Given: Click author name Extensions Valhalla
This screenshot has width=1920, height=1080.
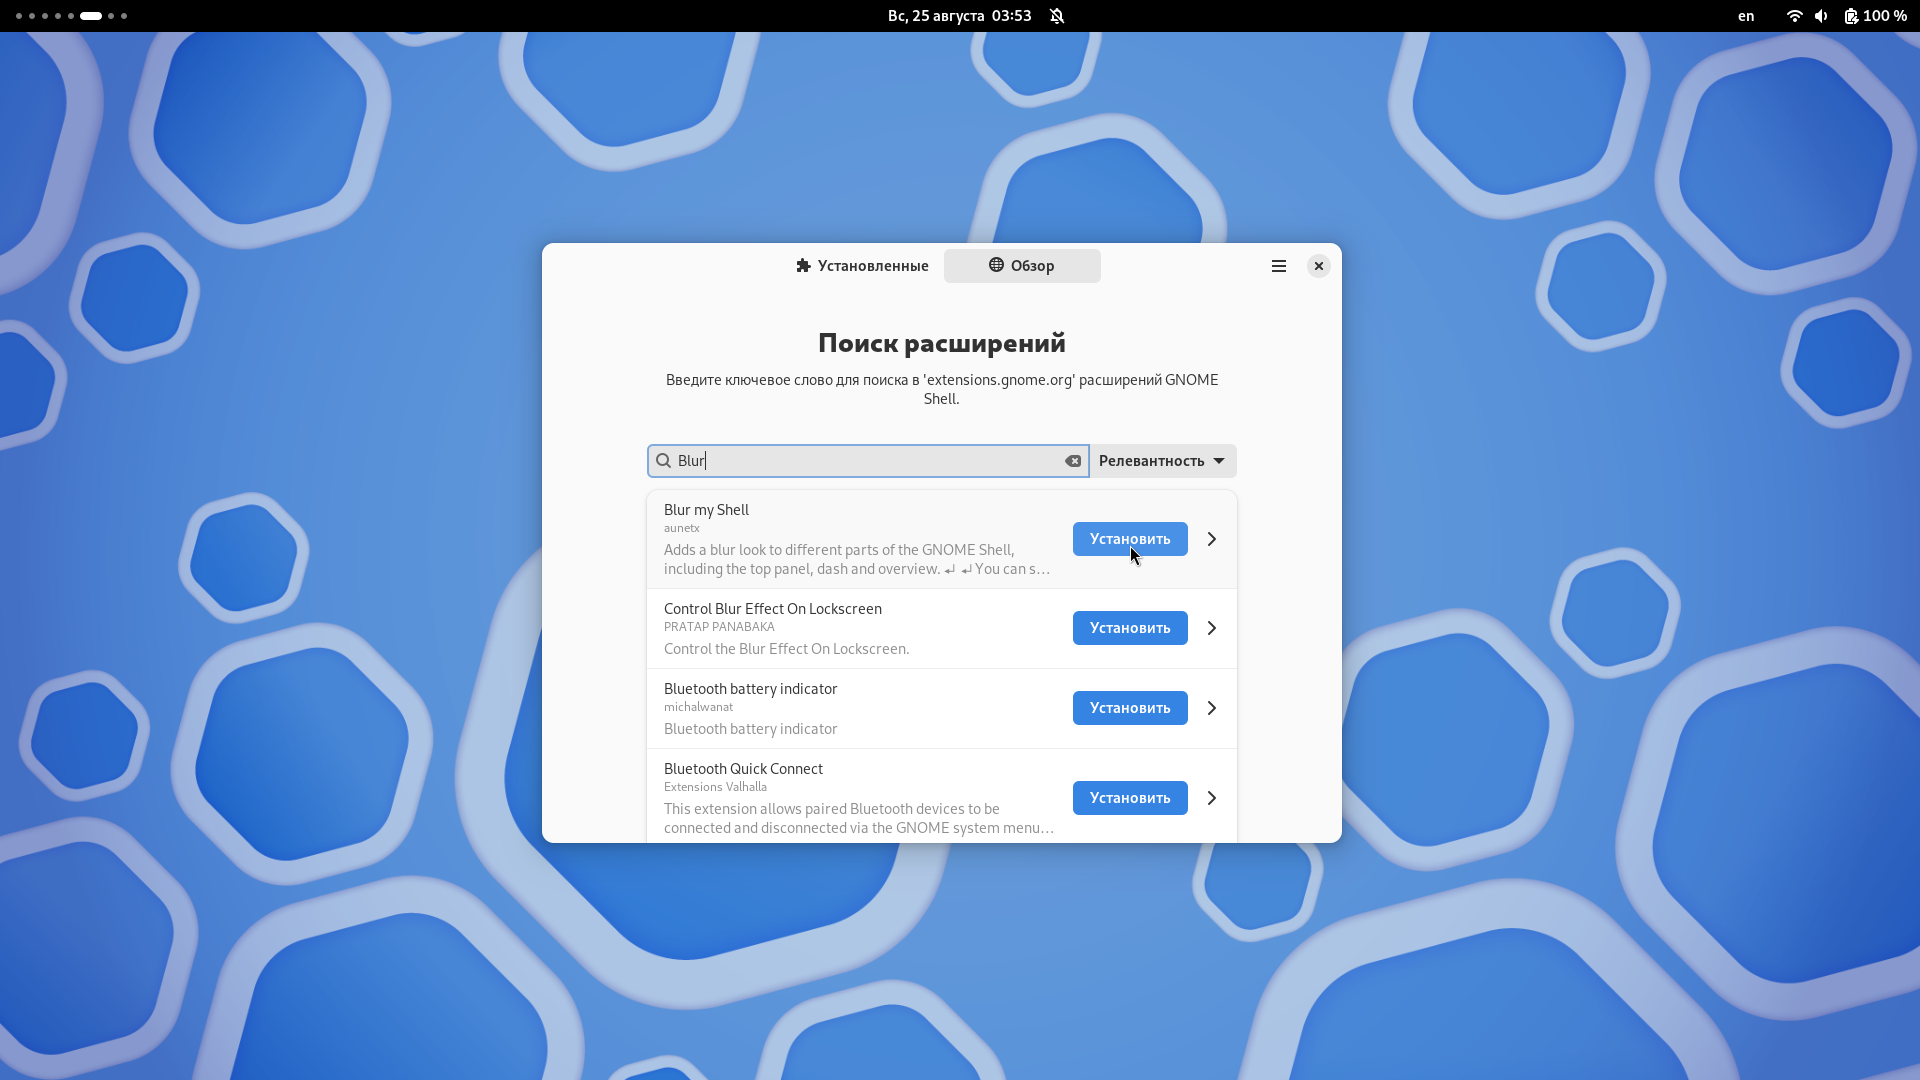Looking at the screenshot, I should coord(715,787).
